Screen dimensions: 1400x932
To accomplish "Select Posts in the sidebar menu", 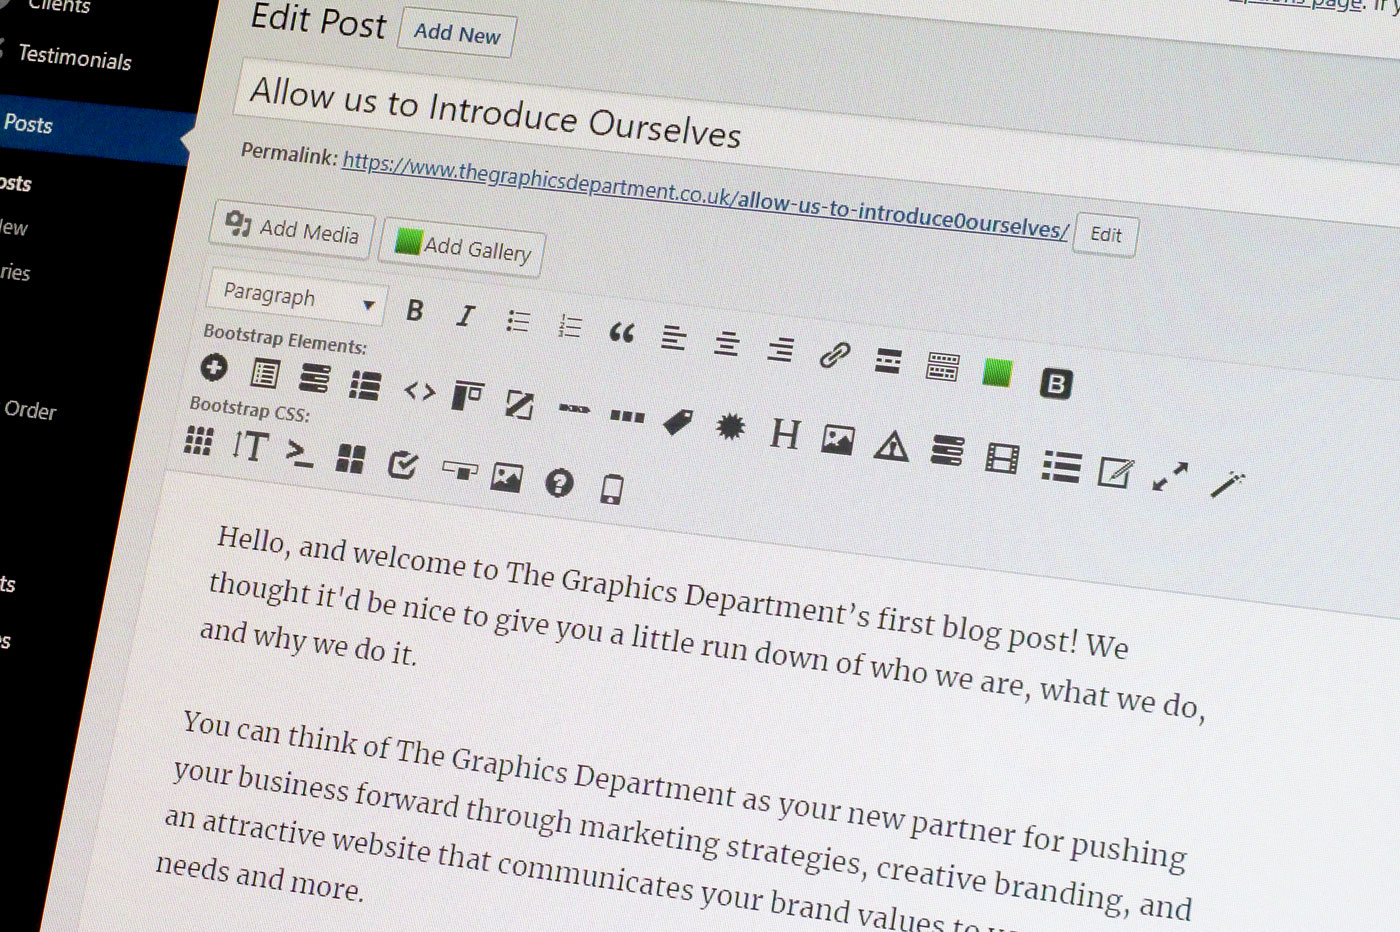I will click(x=28, y=124).
